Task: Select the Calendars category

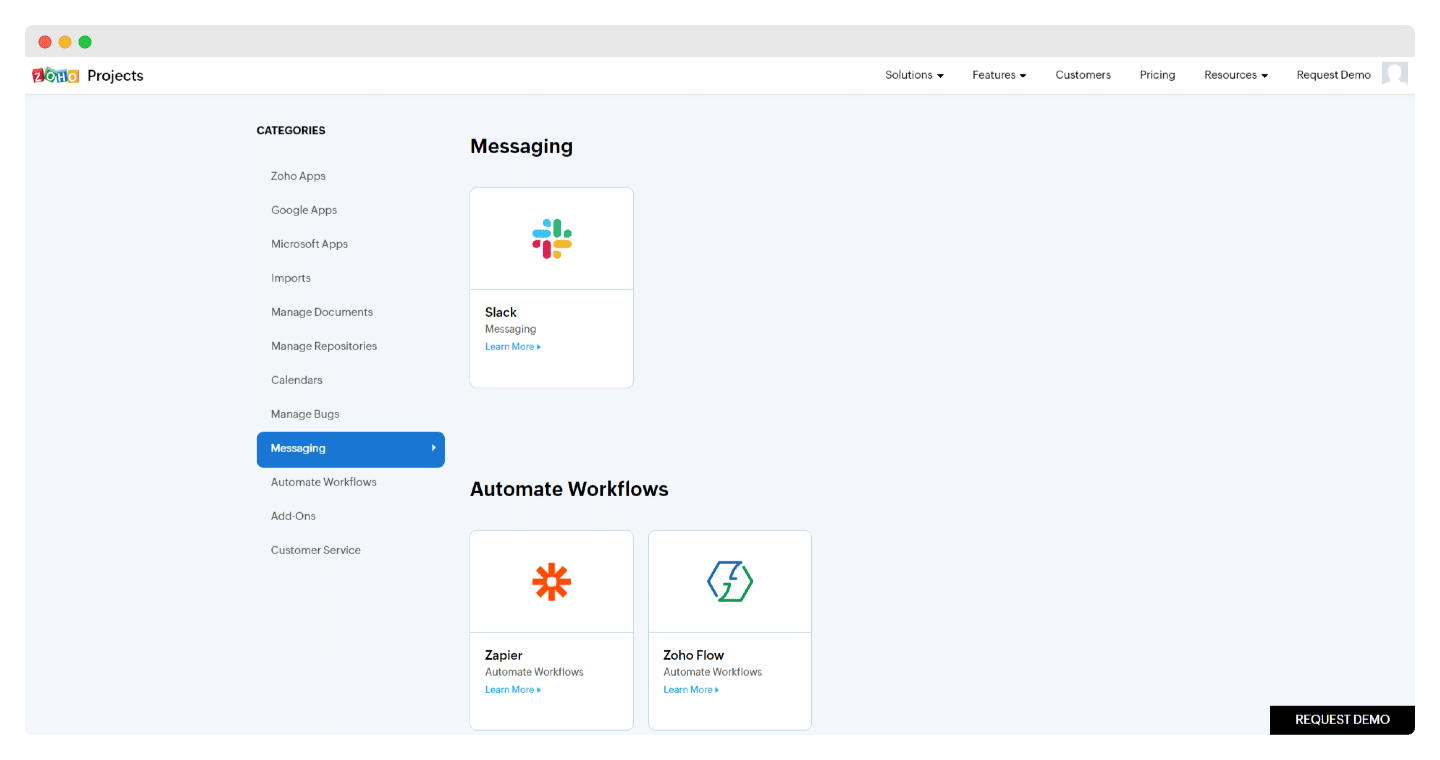Action: 297,380
